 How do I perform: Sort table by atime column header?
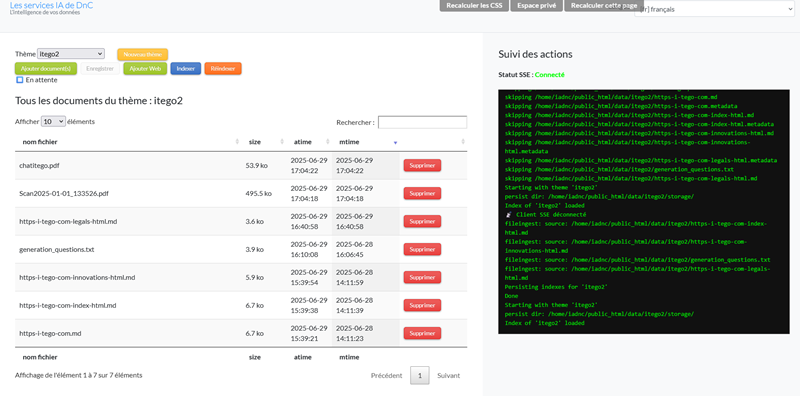[x=310, y=142]
